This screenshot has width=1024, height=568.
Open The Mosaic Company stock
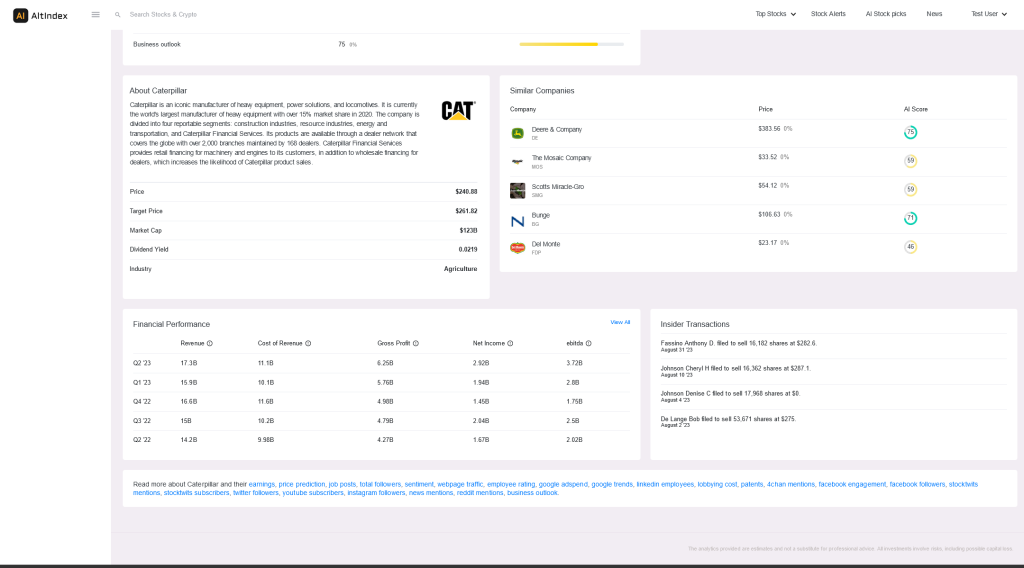coord(561,158)
